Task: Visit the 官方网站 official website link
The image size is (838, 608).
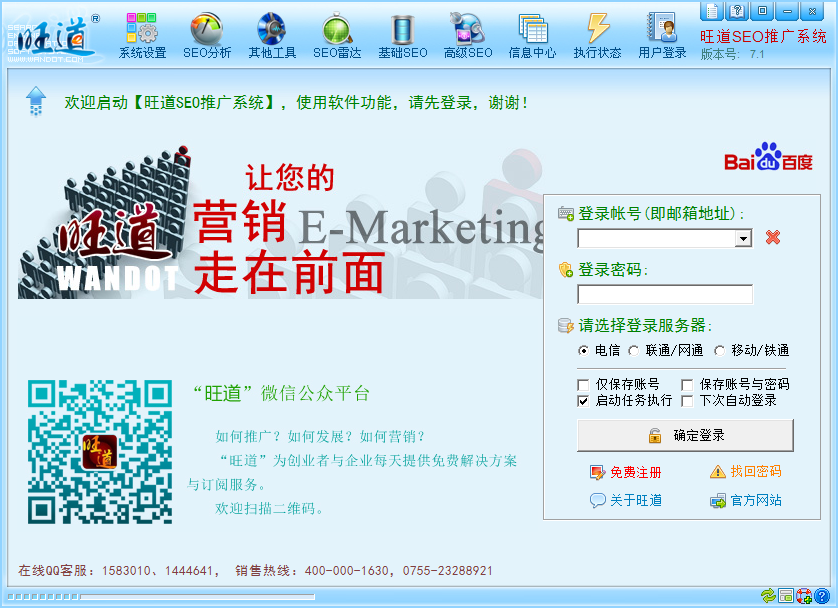Action: [756, 500]
